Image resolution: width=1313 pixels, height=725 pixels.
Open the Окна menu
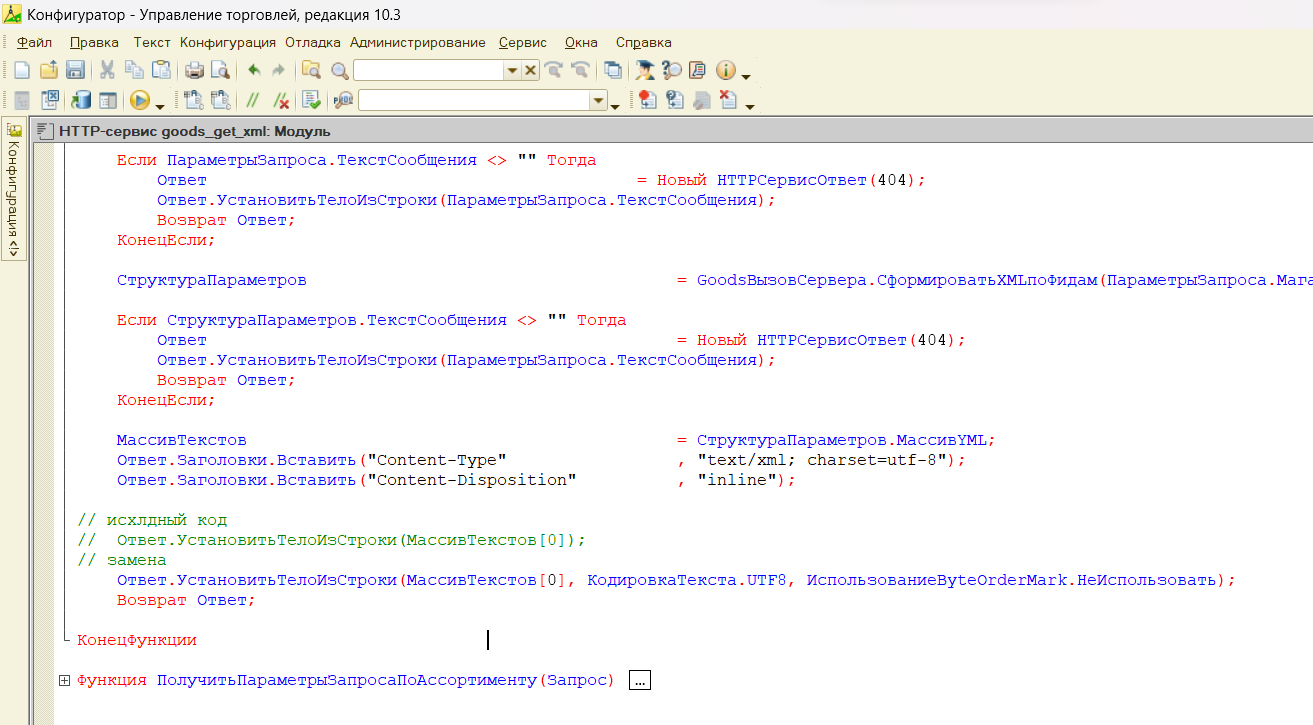581,42
